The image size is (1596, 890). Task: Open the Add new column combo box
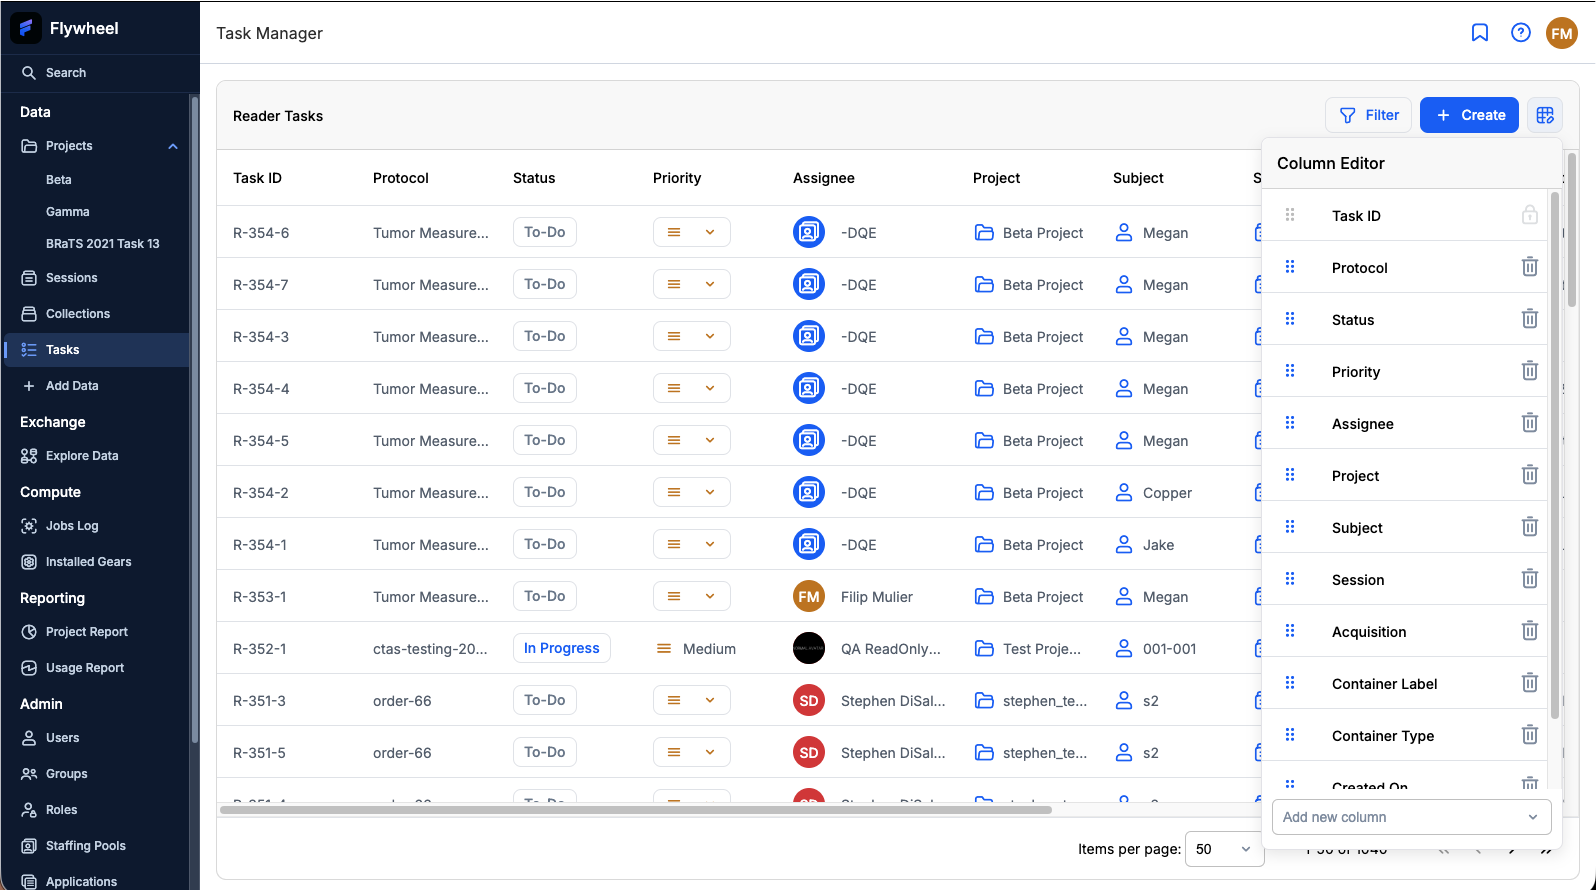[x=1410, y=817]
